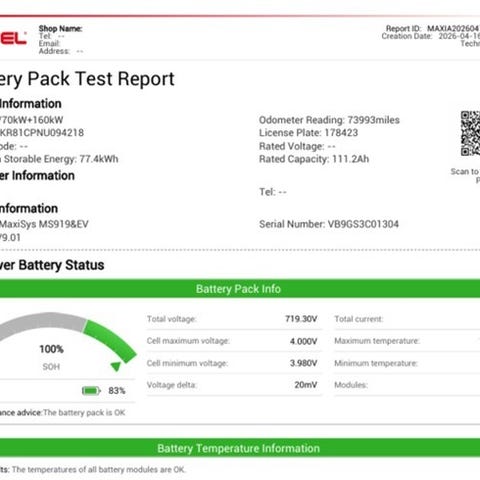Click the 9.01 version number
480x480 pixels.
click(x=10, y=238)
